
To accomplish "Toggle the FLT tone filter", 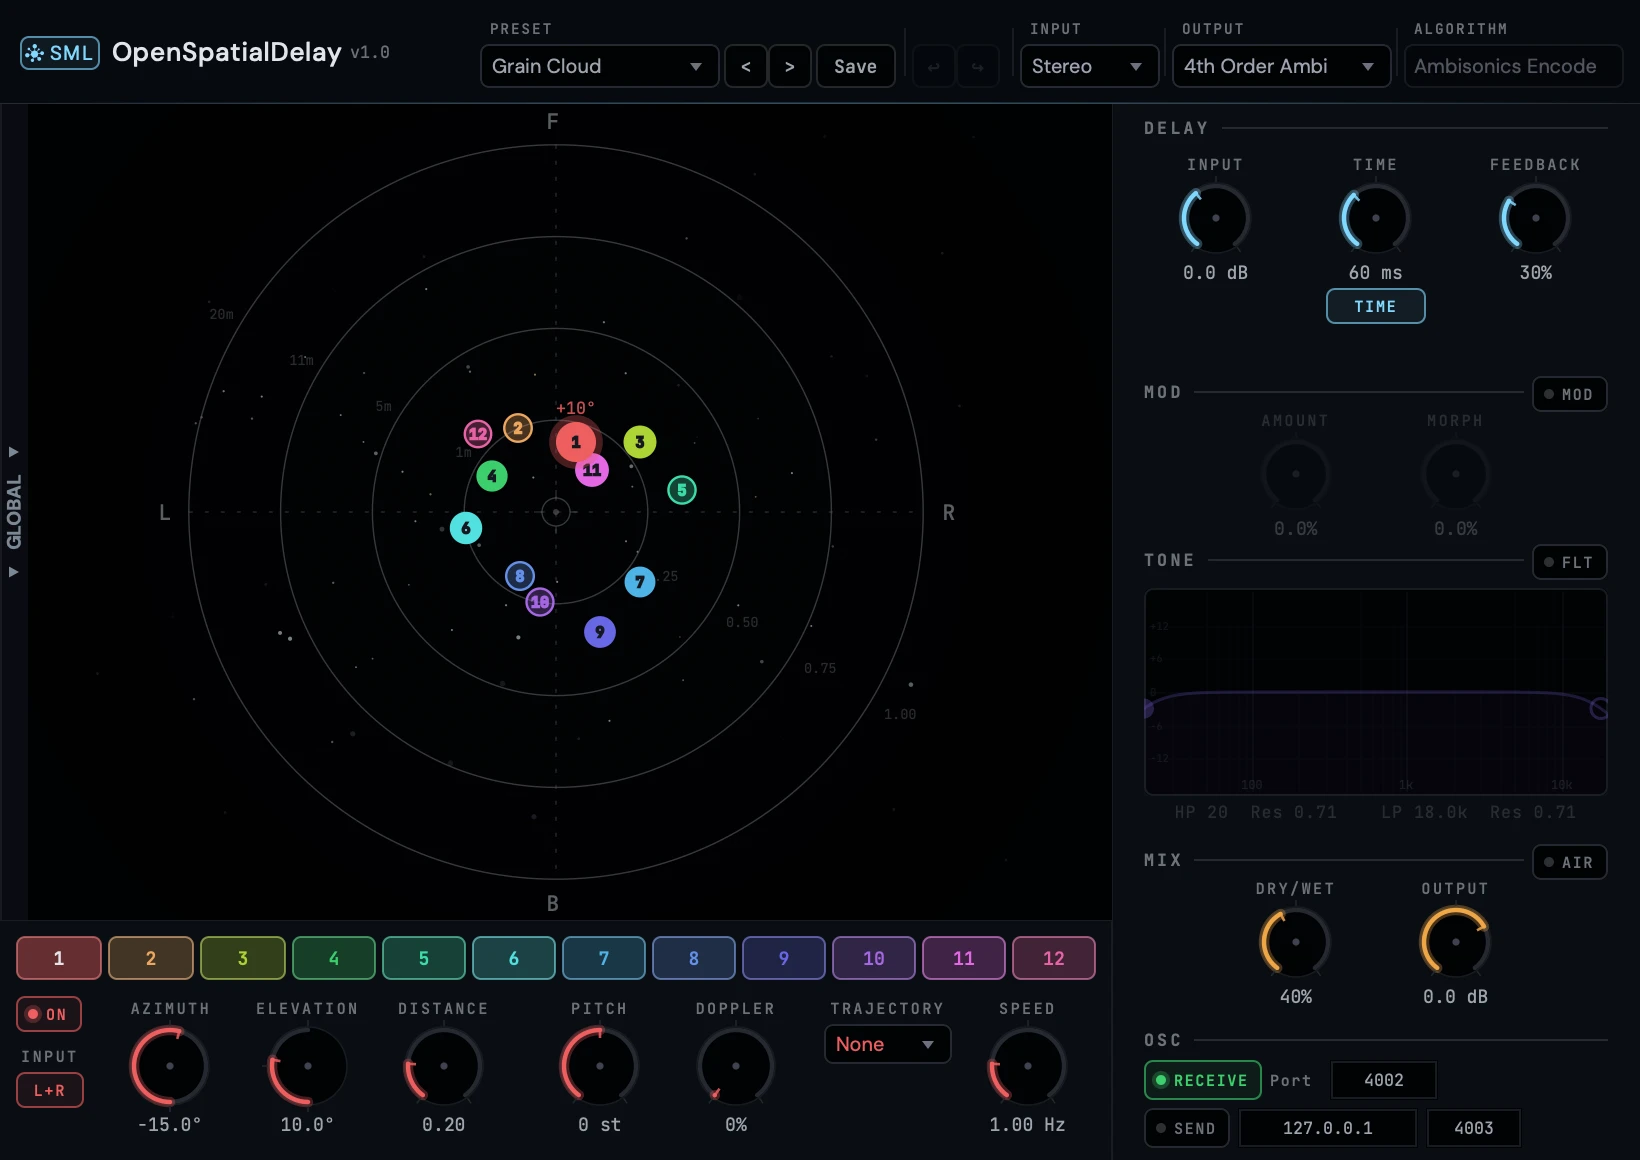I will tap(1570, 562).
